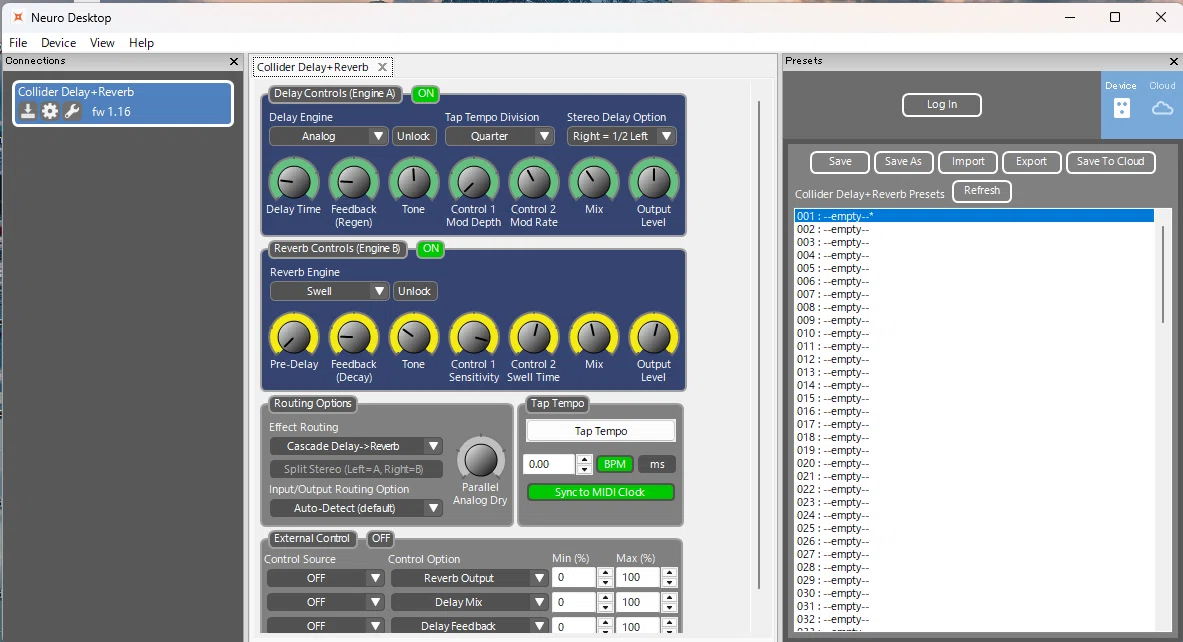Toggle Delay Controls Engine A ON button
This screenshot has height=642, width=1183.
coord(426,94)
